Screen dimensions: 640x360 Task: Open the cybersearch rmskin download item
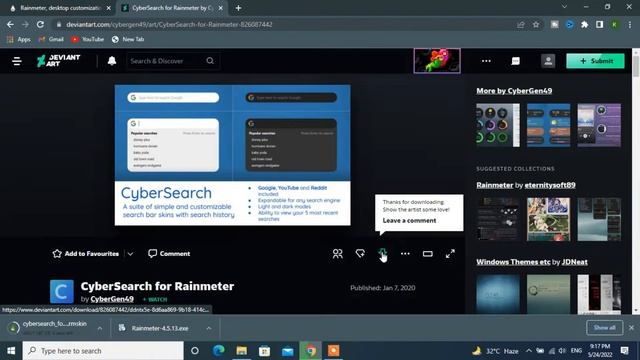49,327
